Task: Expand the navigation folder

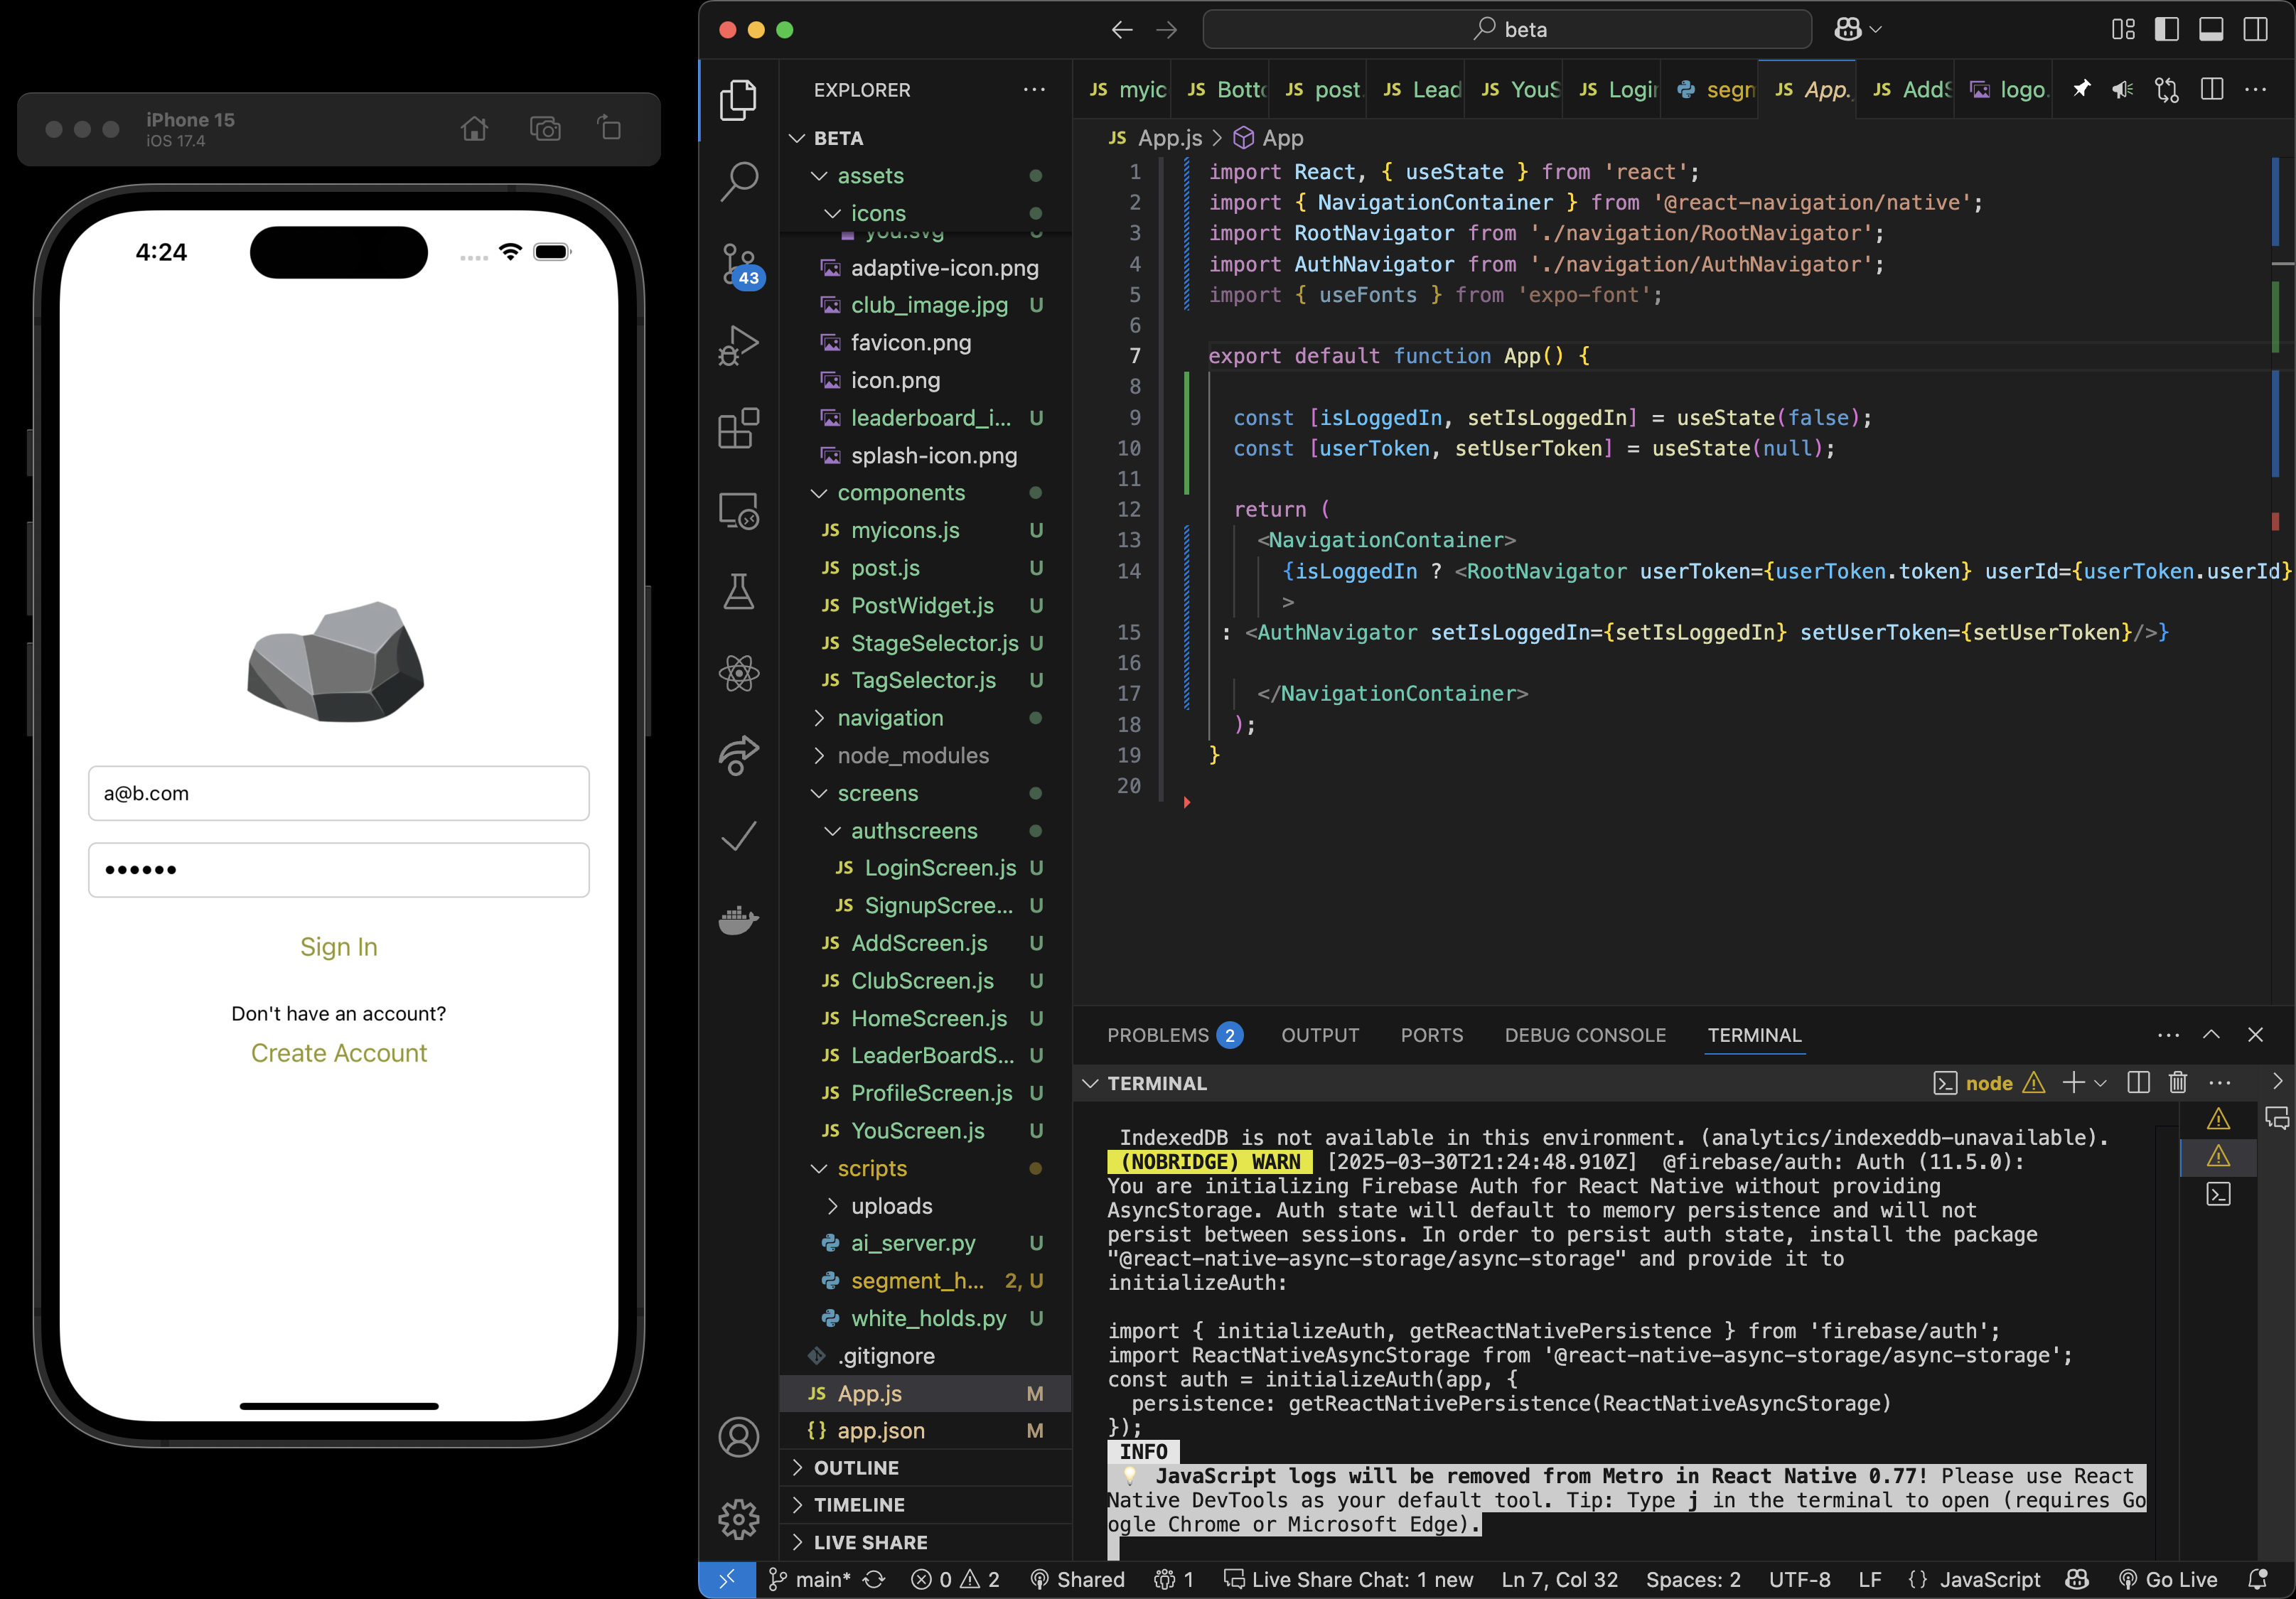Action: tap(889, 718)
